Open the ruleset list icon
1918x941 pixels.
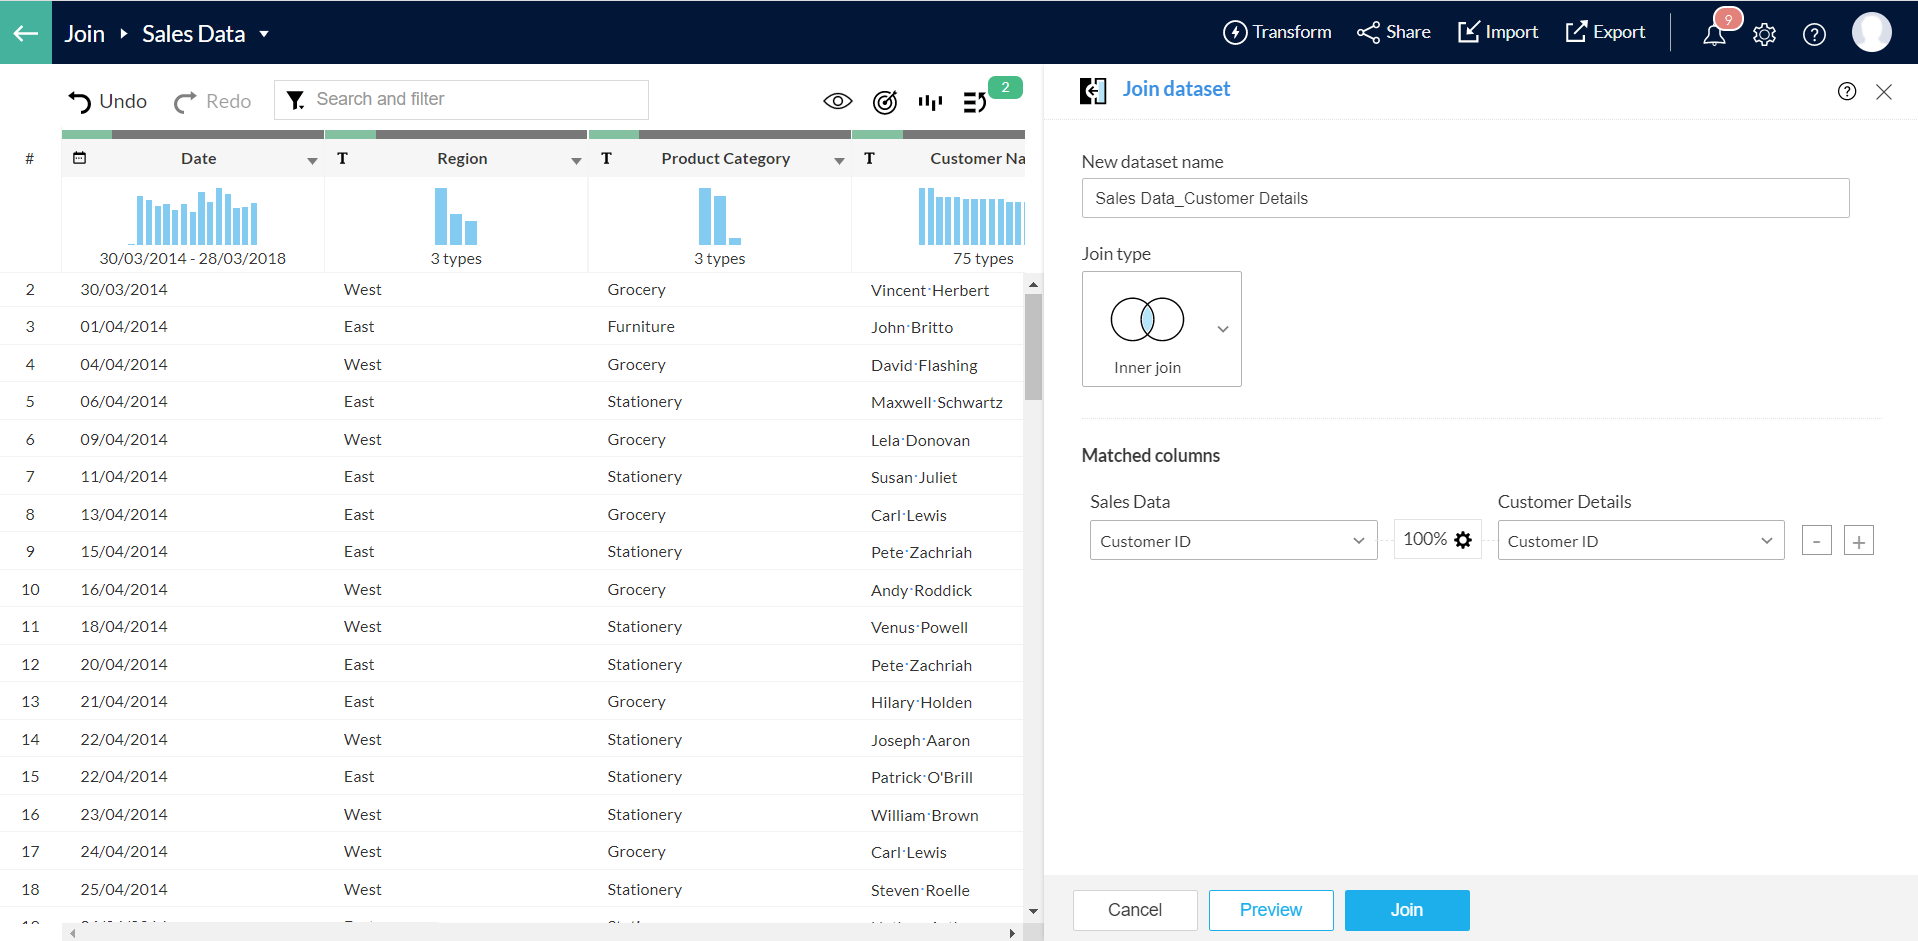[975, 101]
